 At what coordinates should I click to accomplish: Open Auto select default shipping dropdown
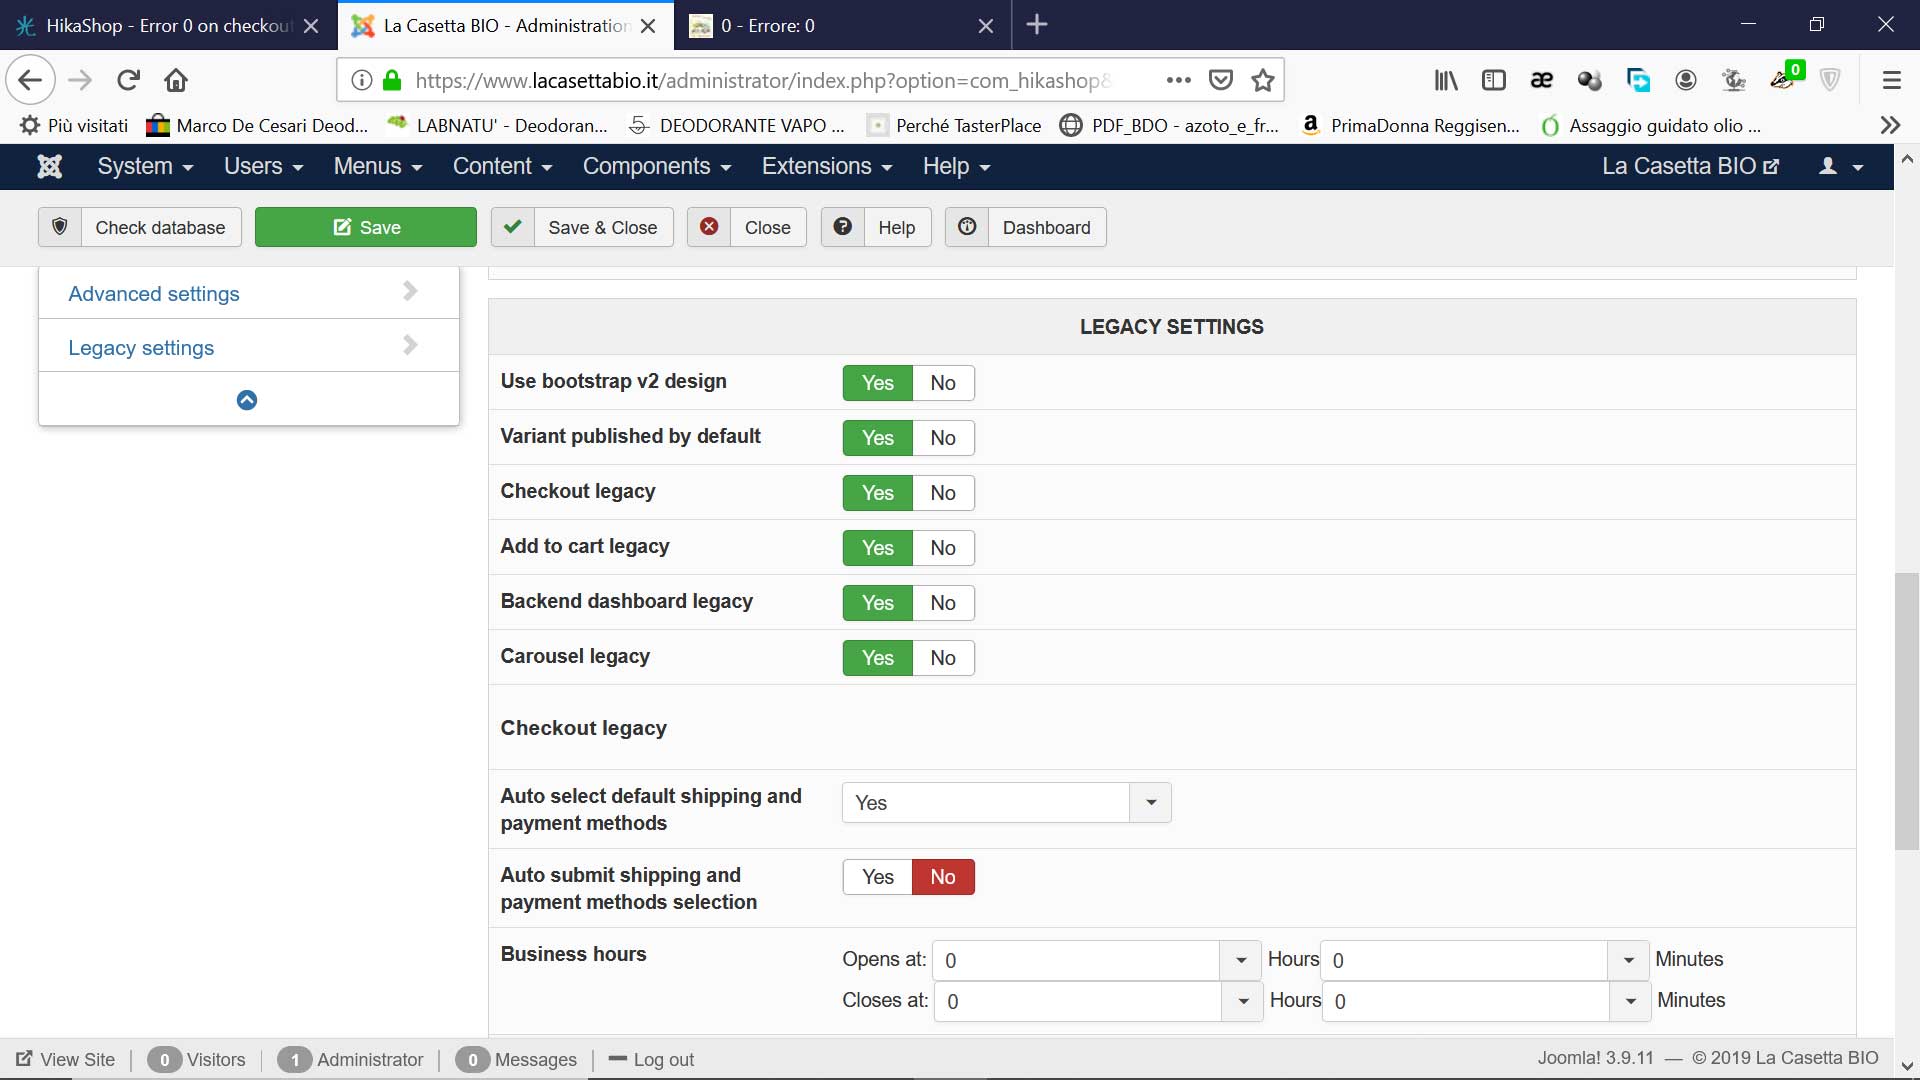click(1150, 803)
